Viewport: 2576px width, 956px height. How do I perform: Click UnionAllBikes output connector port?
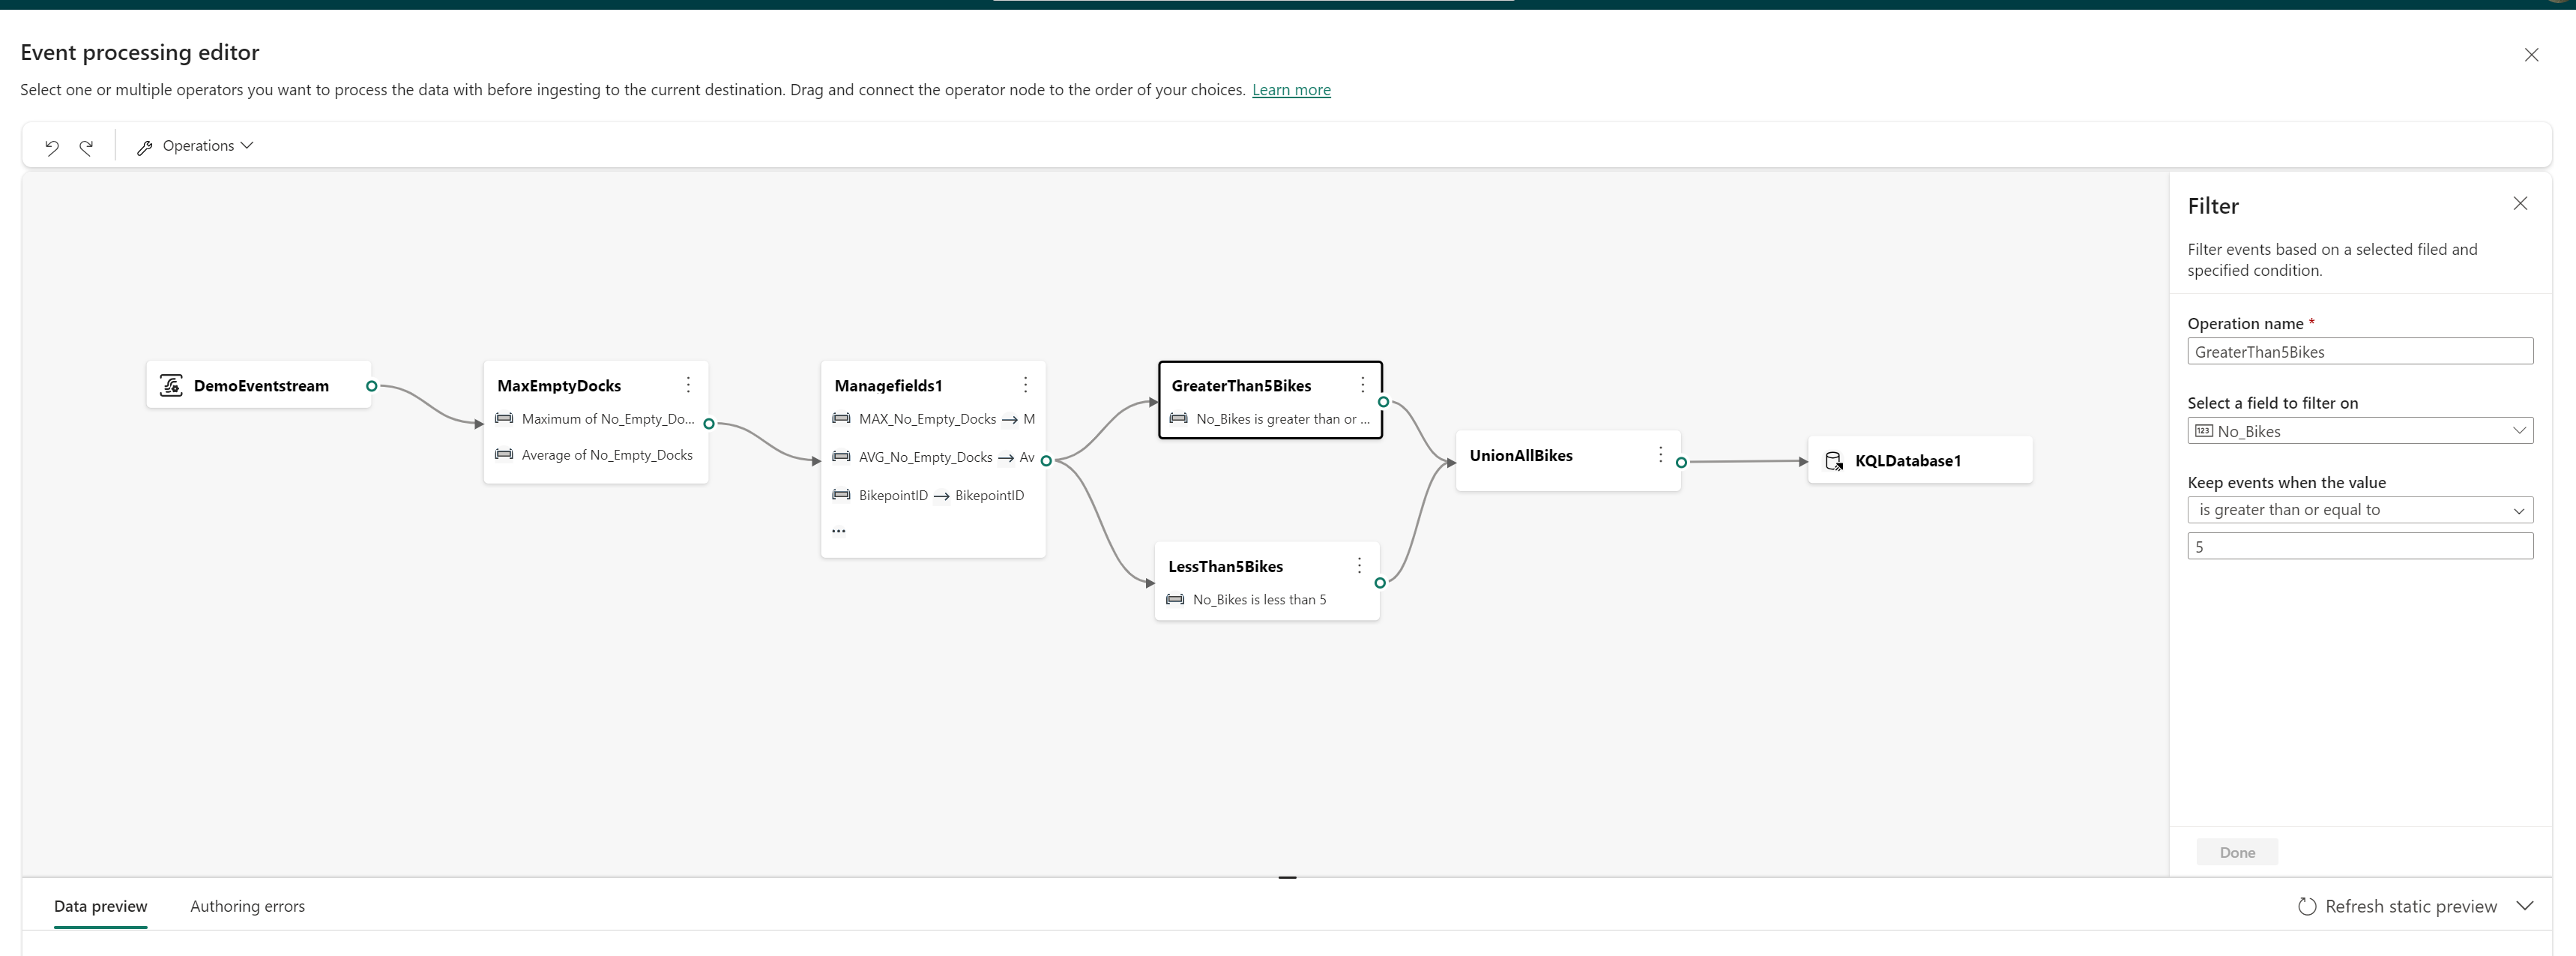1681,463
